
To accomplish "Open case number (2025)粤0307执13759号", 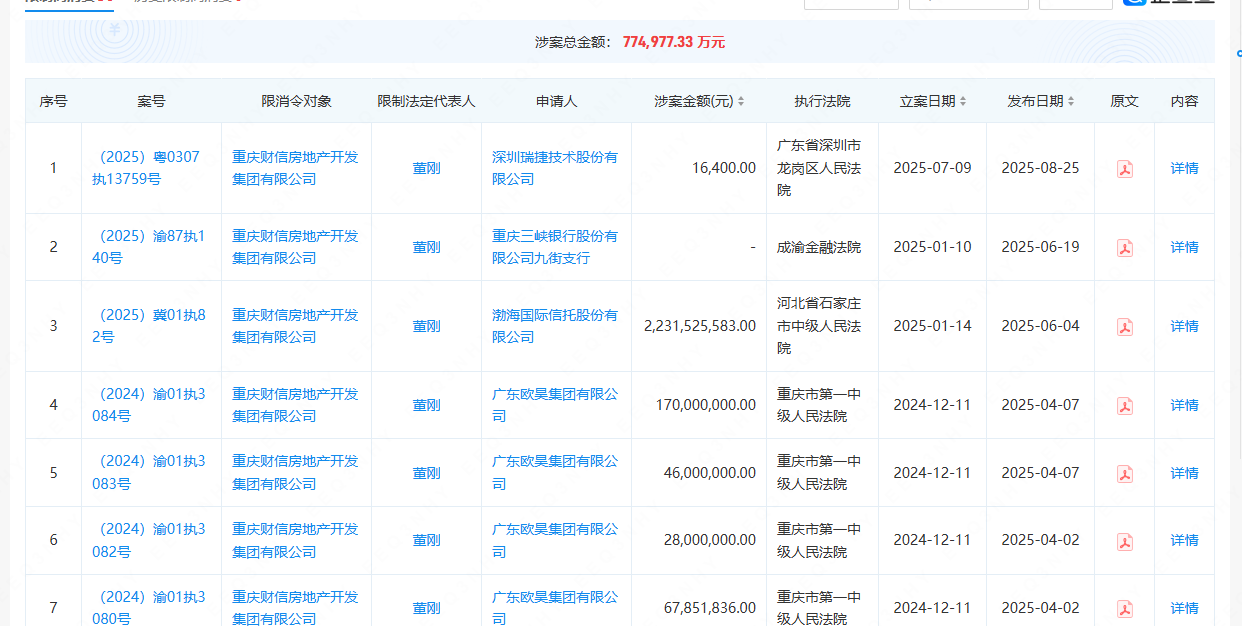I will [x=148, y=168].
